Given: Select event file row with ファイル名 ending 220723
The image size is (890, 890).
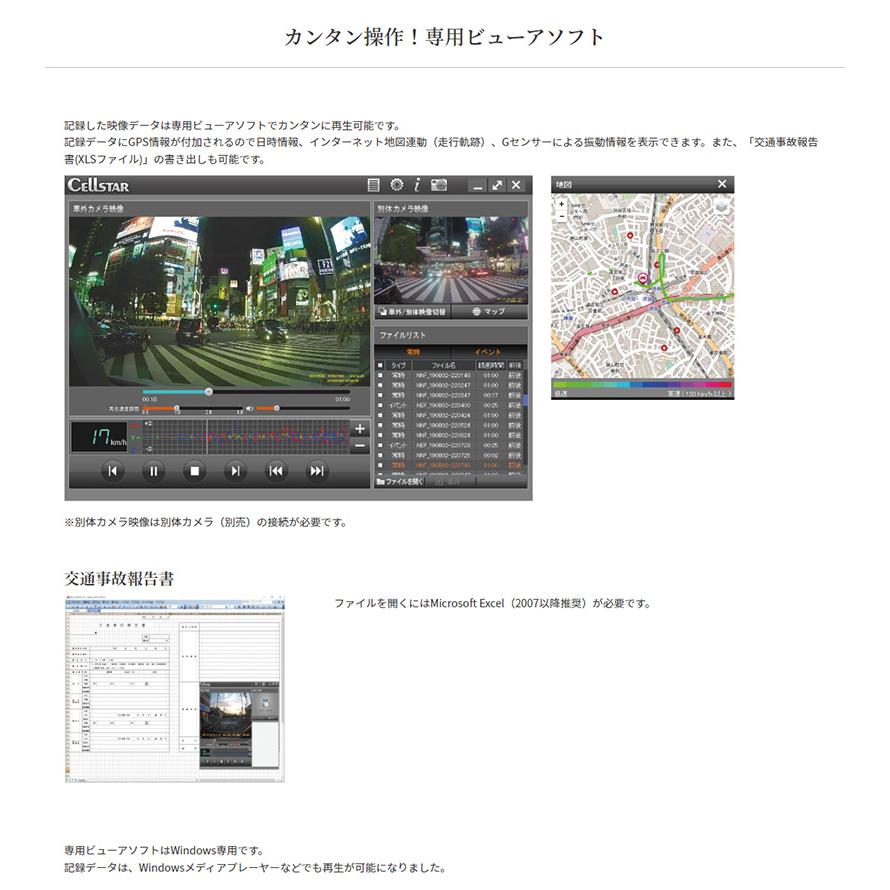Looking at the screenshot, I should pos(450,446).
